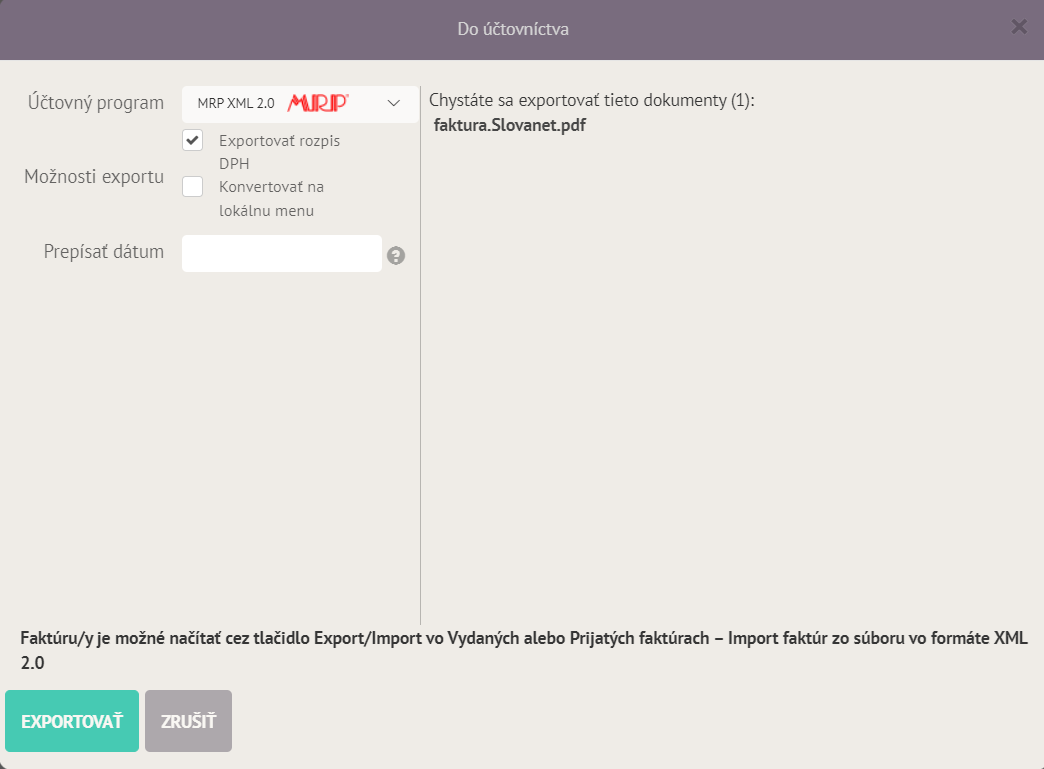Click the EXPORTOVAŤ button
Image resolution: width=1044 pixels, height=769 pixels.
coord(72,721)
